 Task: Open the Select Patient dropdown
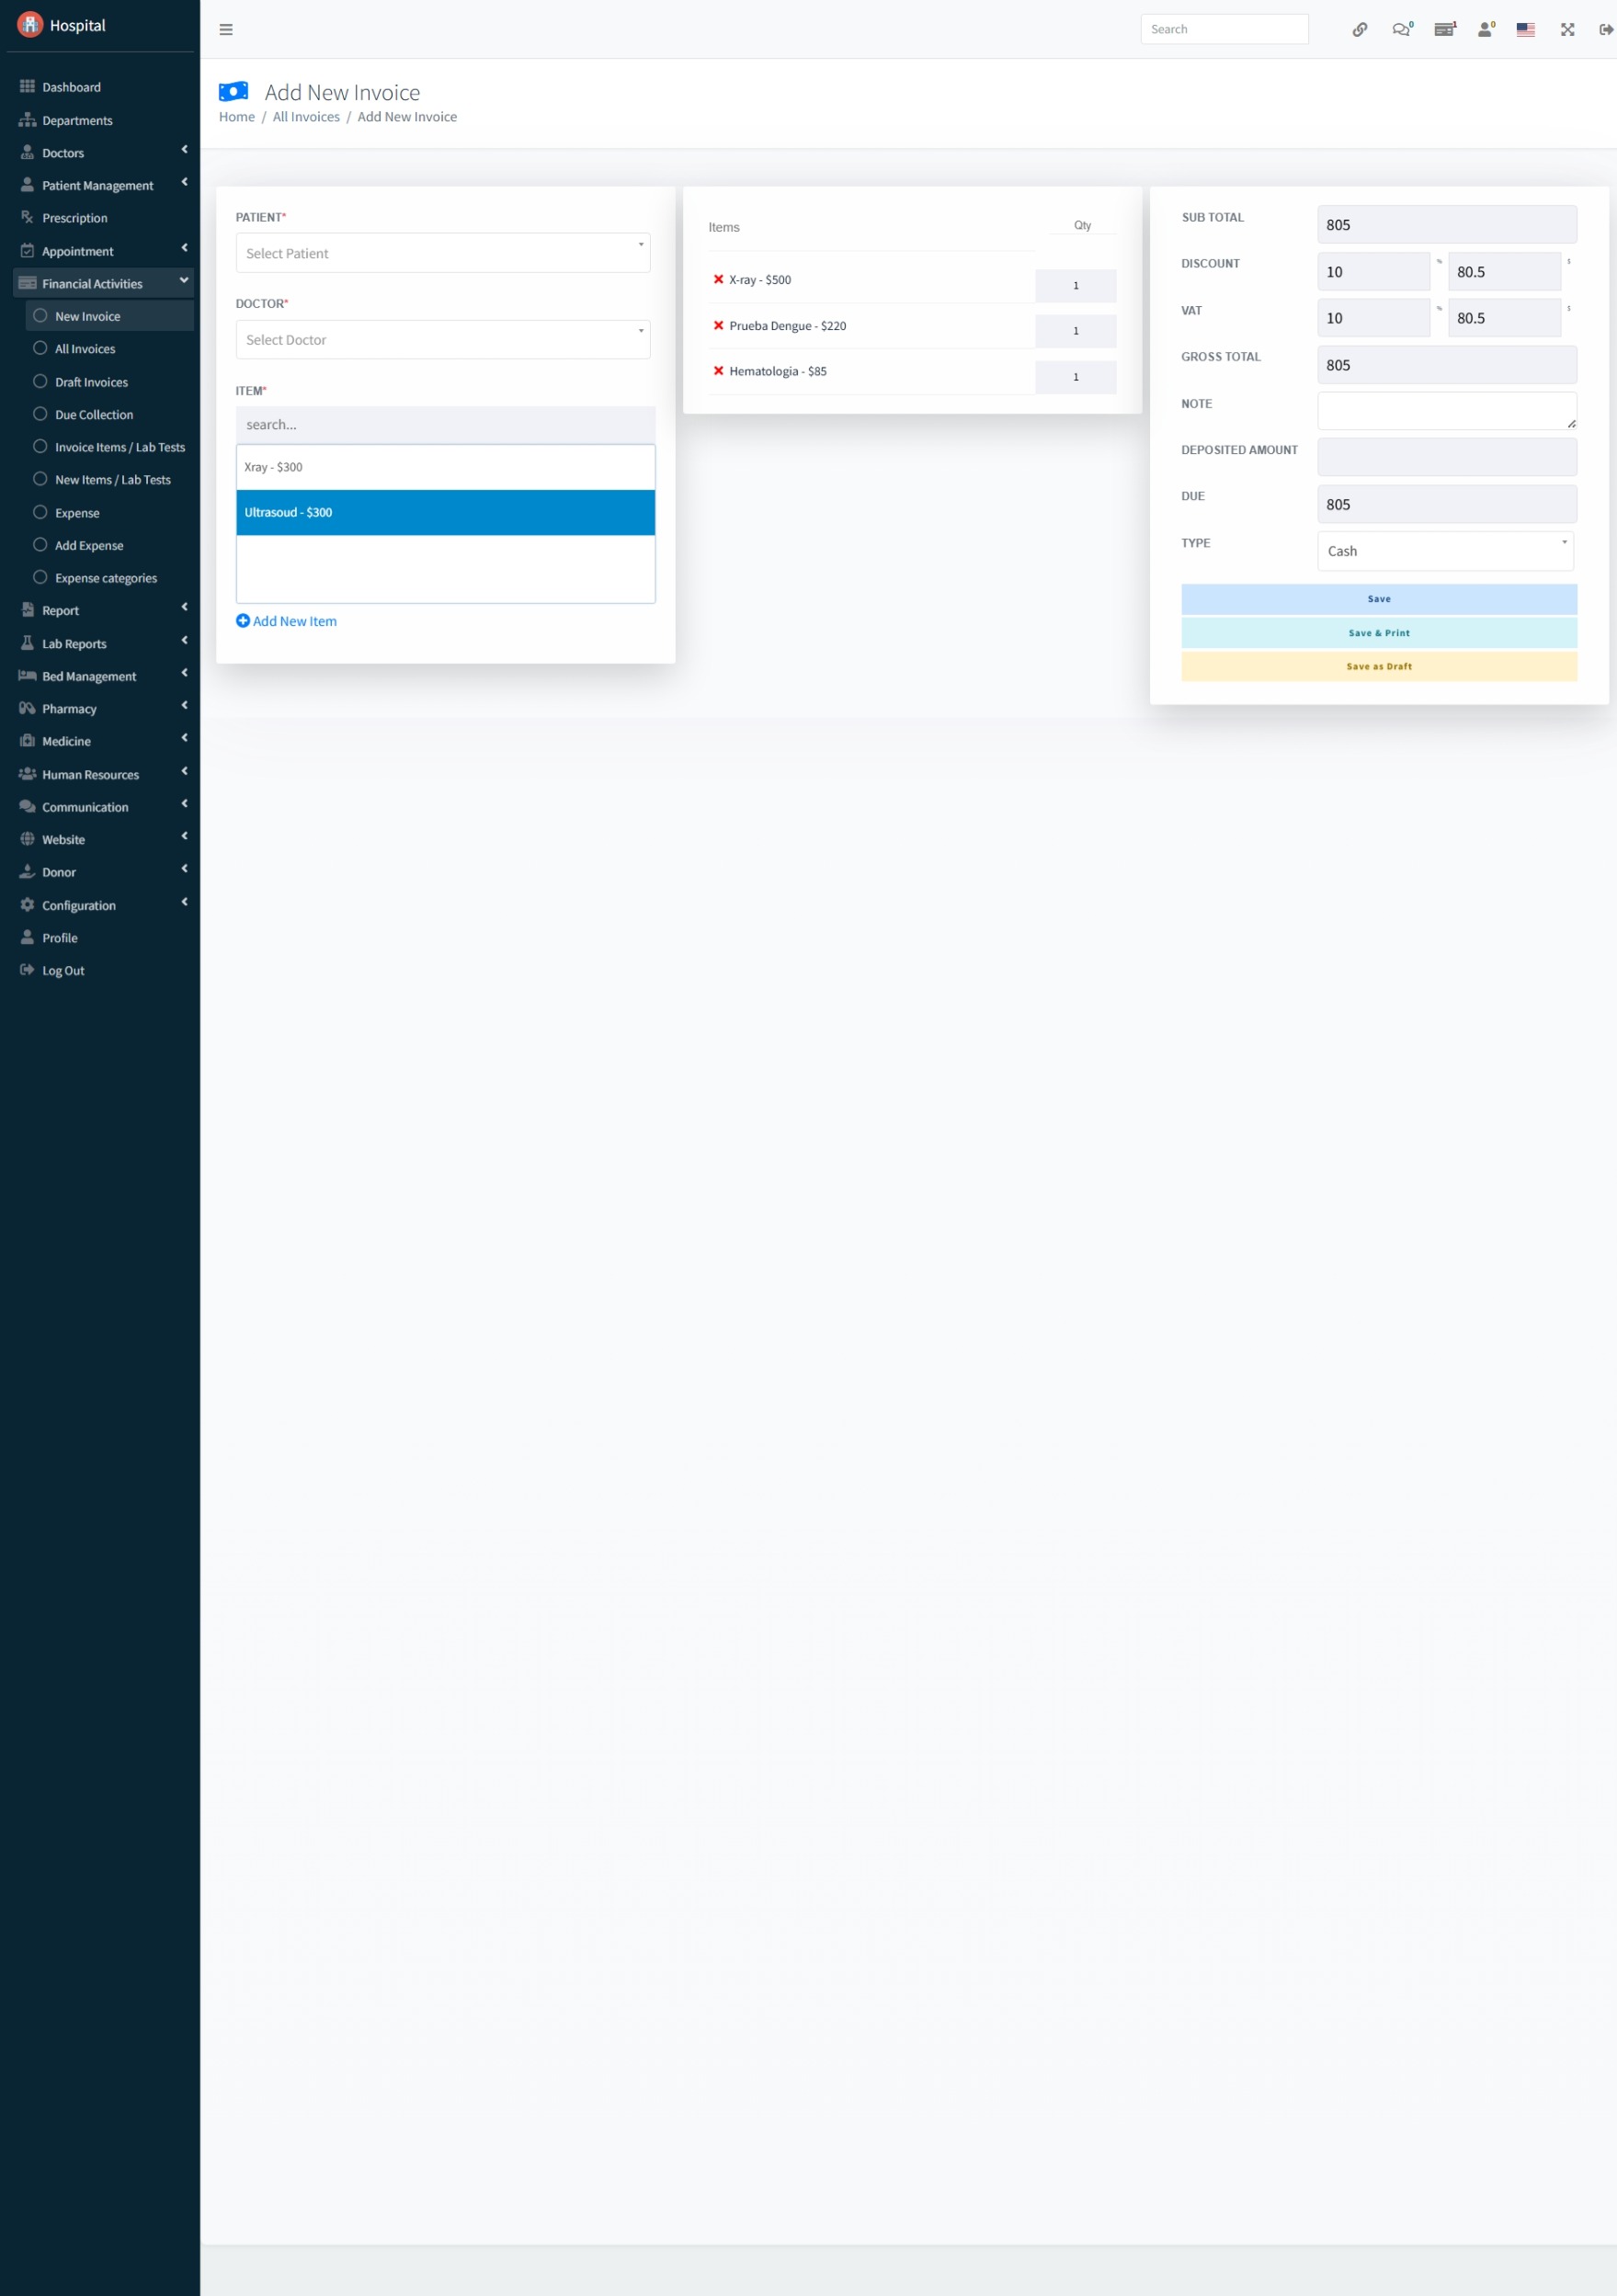(443, 253)
